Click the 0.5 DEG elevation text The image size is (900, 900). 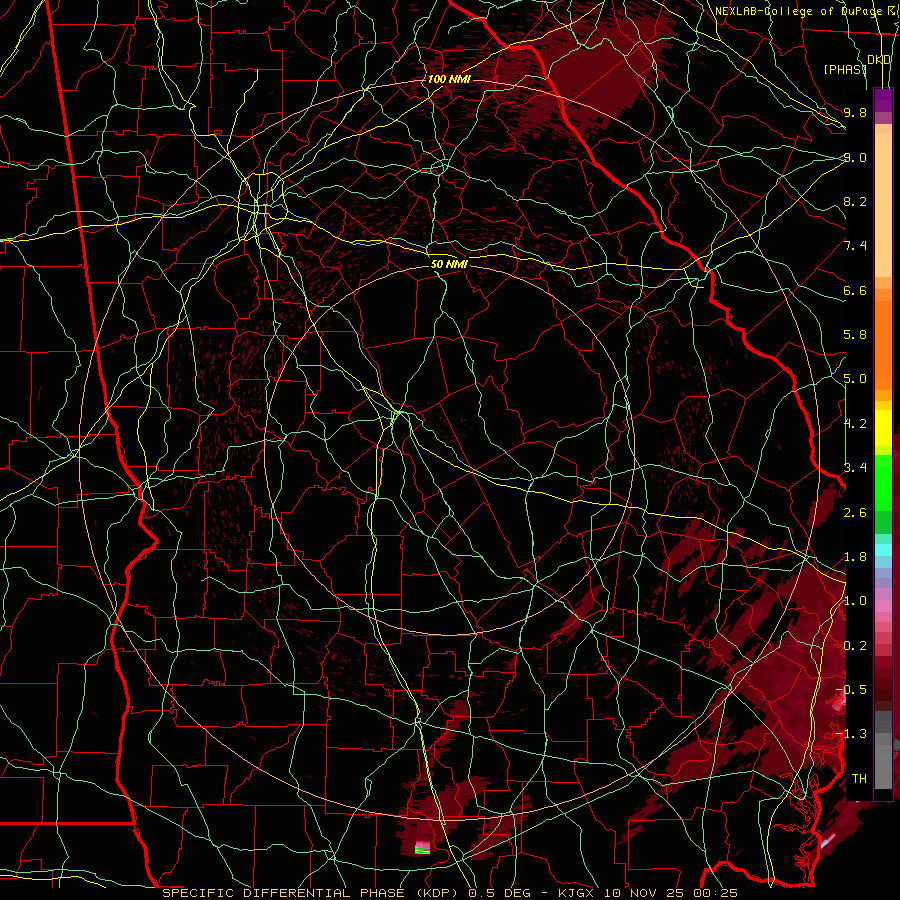tap(499, 893)
